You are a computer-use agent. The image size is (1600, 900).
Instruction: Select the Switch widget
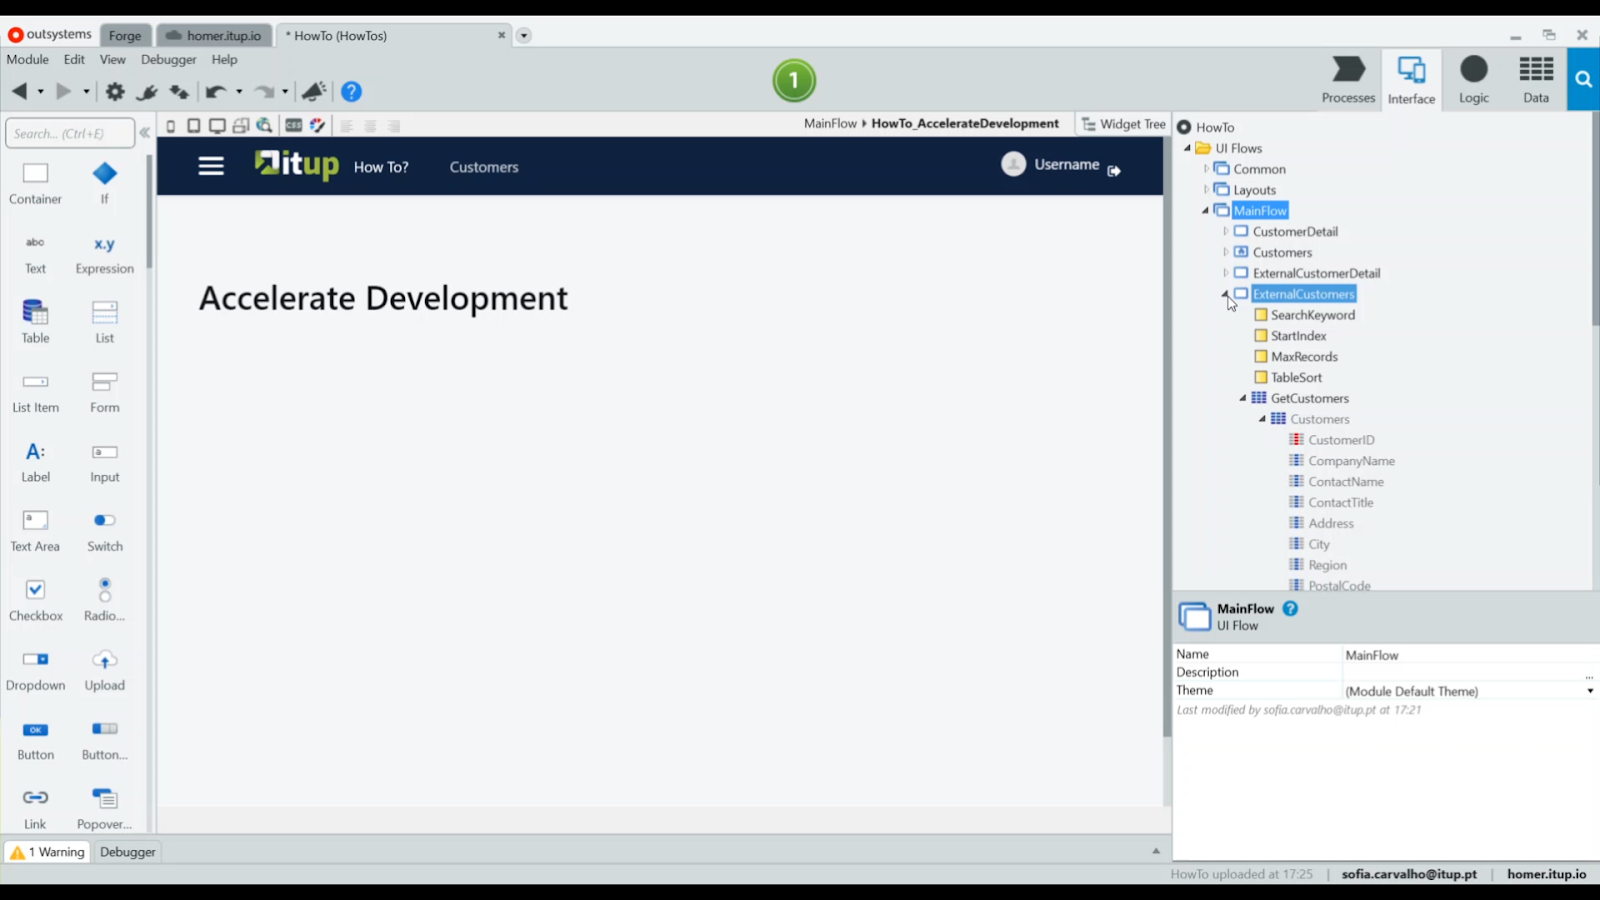pos(105,531)
